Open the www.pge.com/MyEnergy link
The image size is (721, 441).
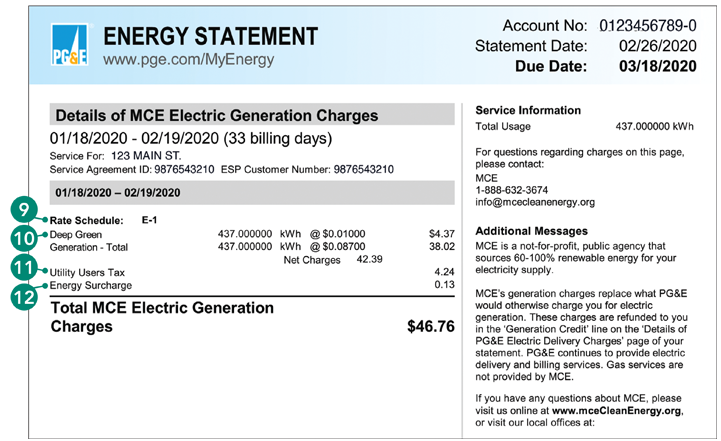coord(189,60)
